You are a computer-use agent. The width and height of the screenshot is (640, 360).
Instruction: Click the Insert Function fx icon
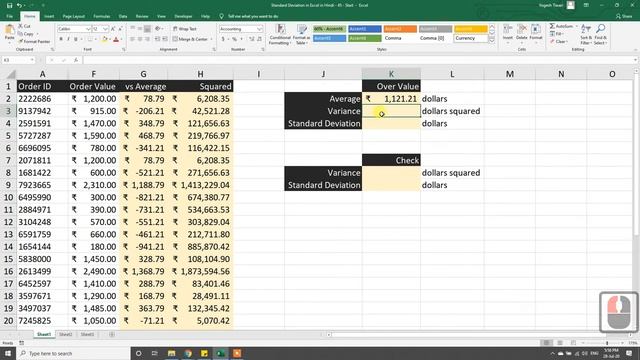click(76, 60)
